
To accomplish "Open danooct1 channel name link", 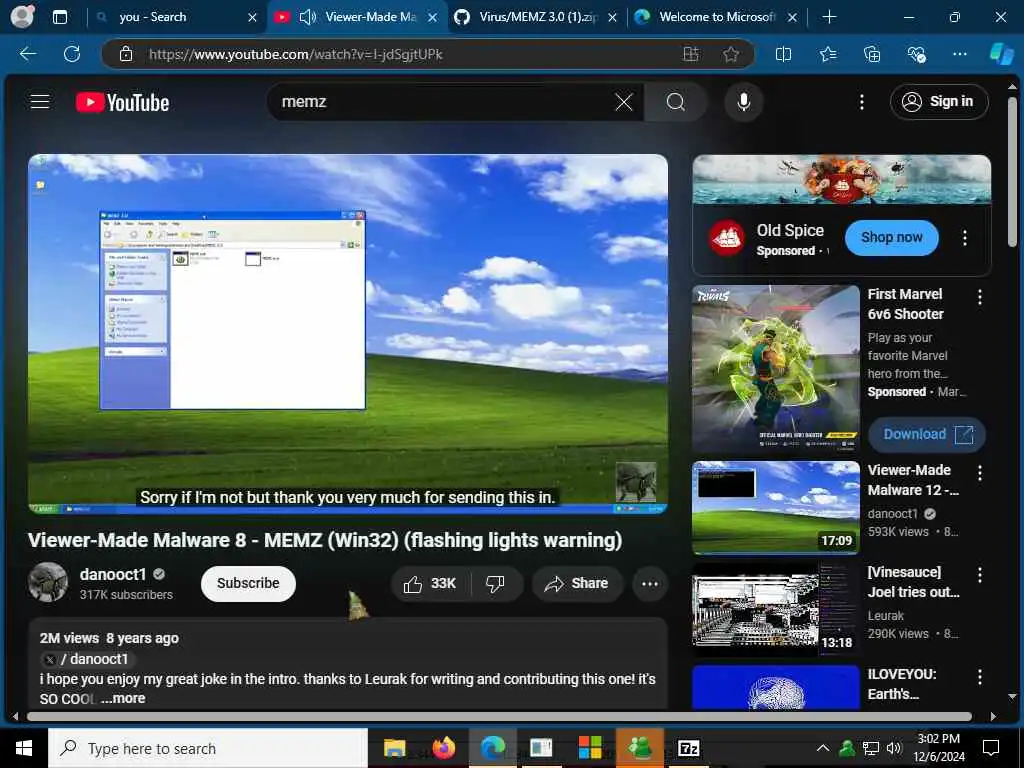I will point(113,574).
